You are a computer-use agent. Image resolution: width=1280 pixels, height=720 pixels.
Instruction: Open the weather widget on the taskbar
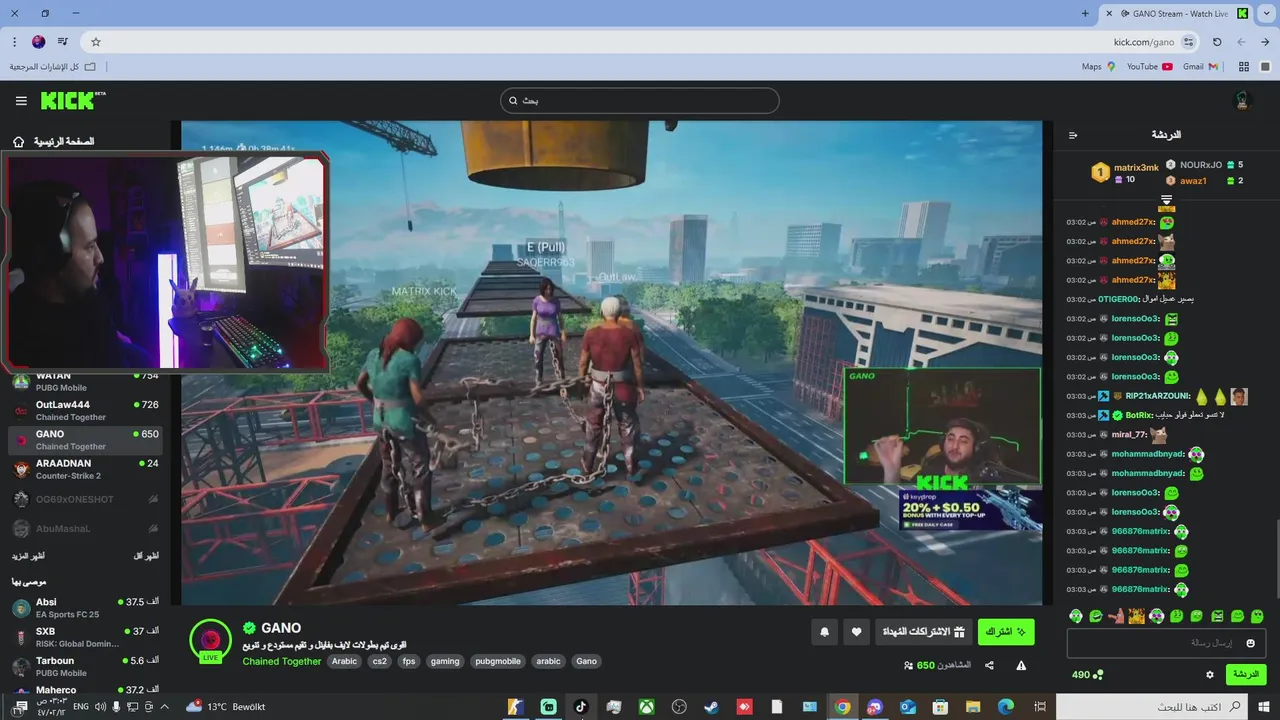226,707
